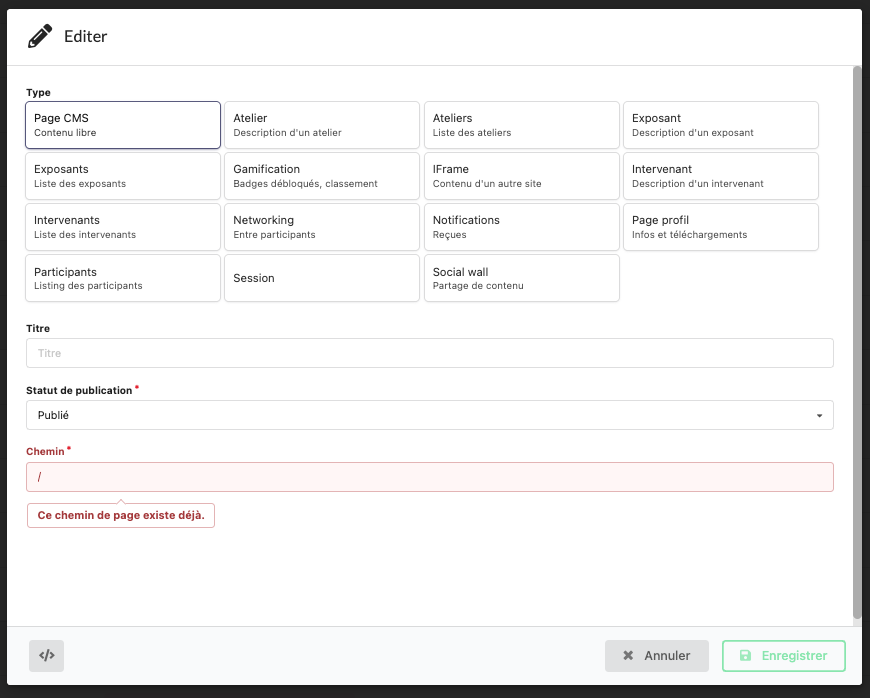Select the Networking page type
870x698 pixels.
tap(321, 227)
